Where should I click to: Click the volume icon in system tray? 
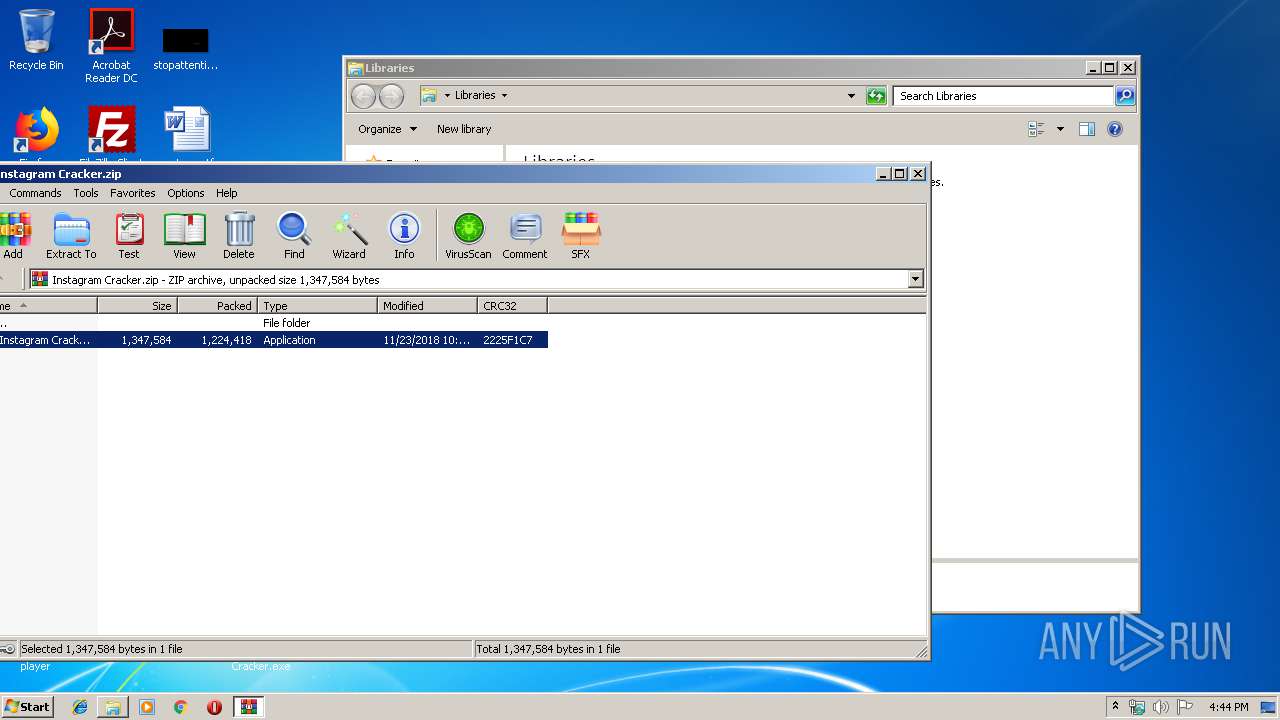pyautogui.click(x=1160, y=707)
